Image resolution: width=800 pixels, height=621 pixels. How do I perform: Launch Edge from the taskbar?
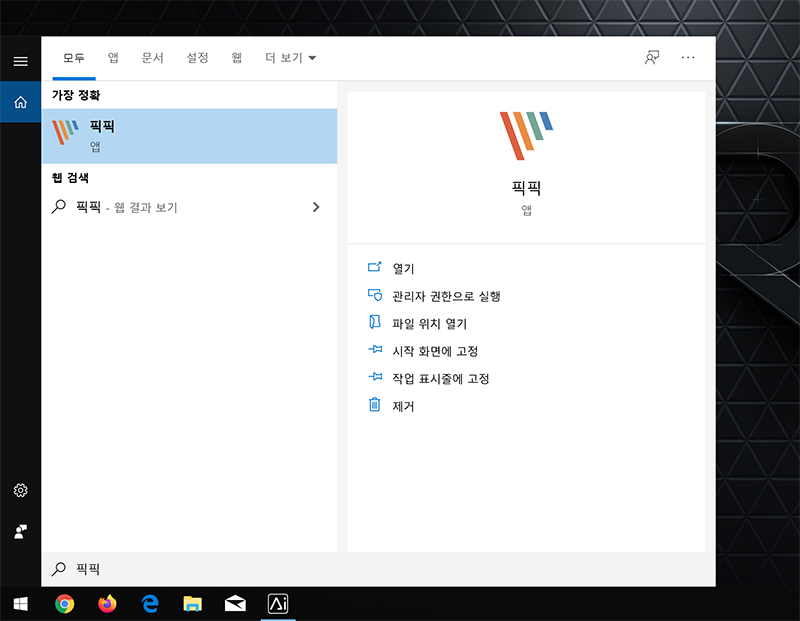pos(150,604)
